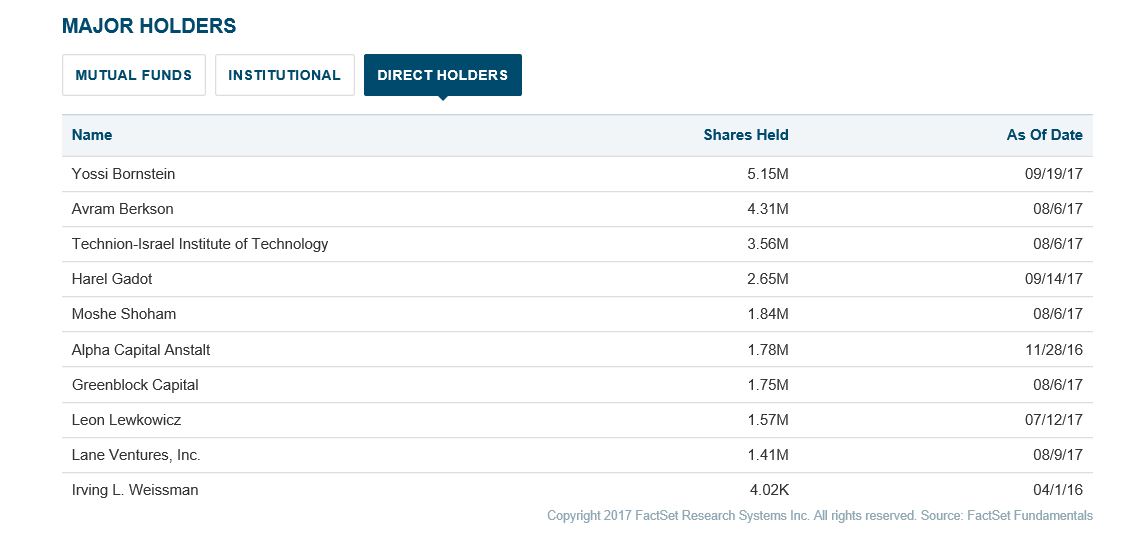Open the Institutional holders tab
Screen dimensions: 1136x542
284,75
